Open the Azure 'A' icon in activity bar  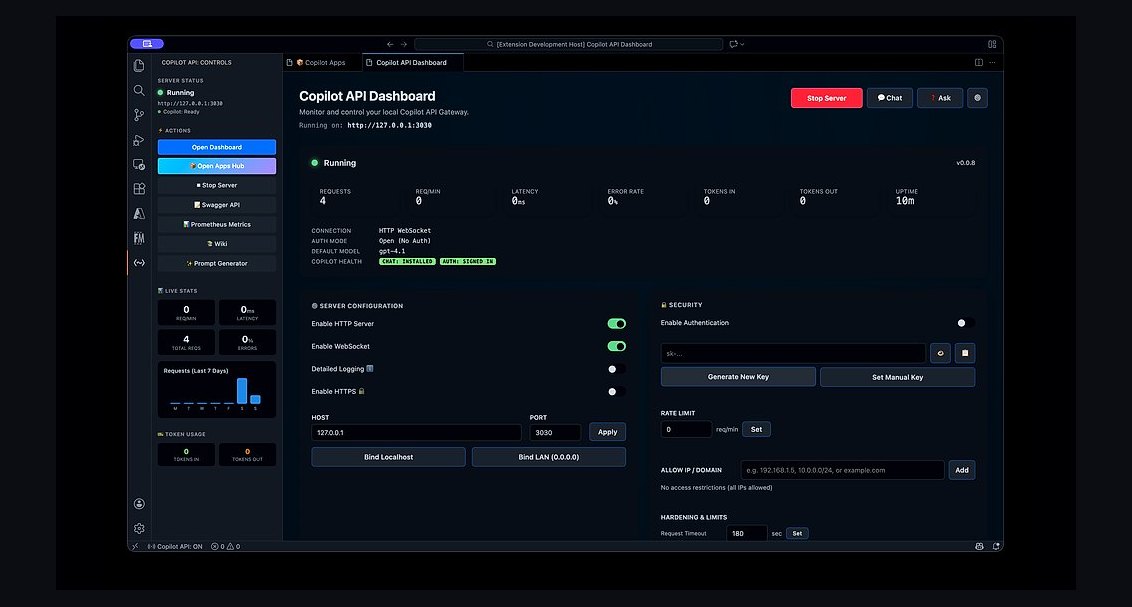point(139,214)
